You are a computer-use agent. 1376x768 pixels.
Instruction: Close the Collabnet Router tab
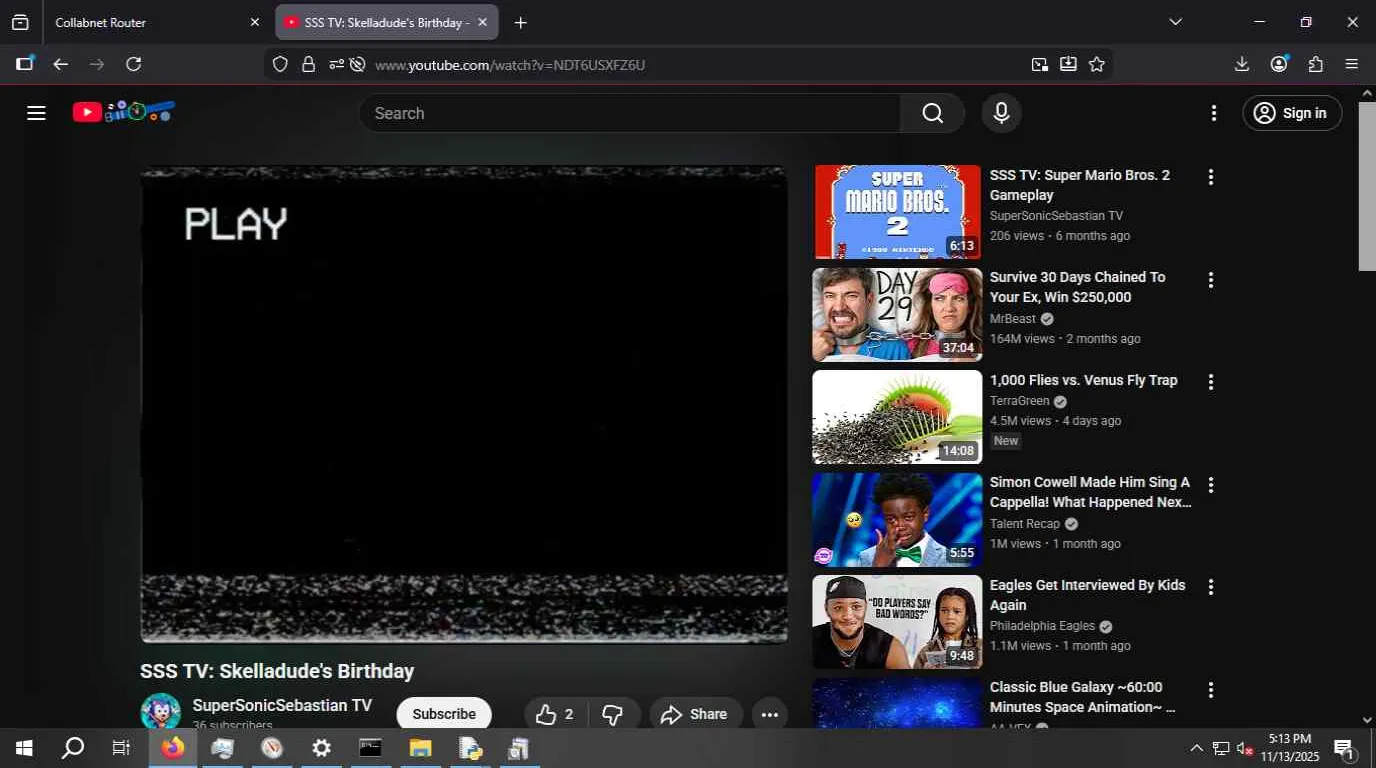pos(254,22)
